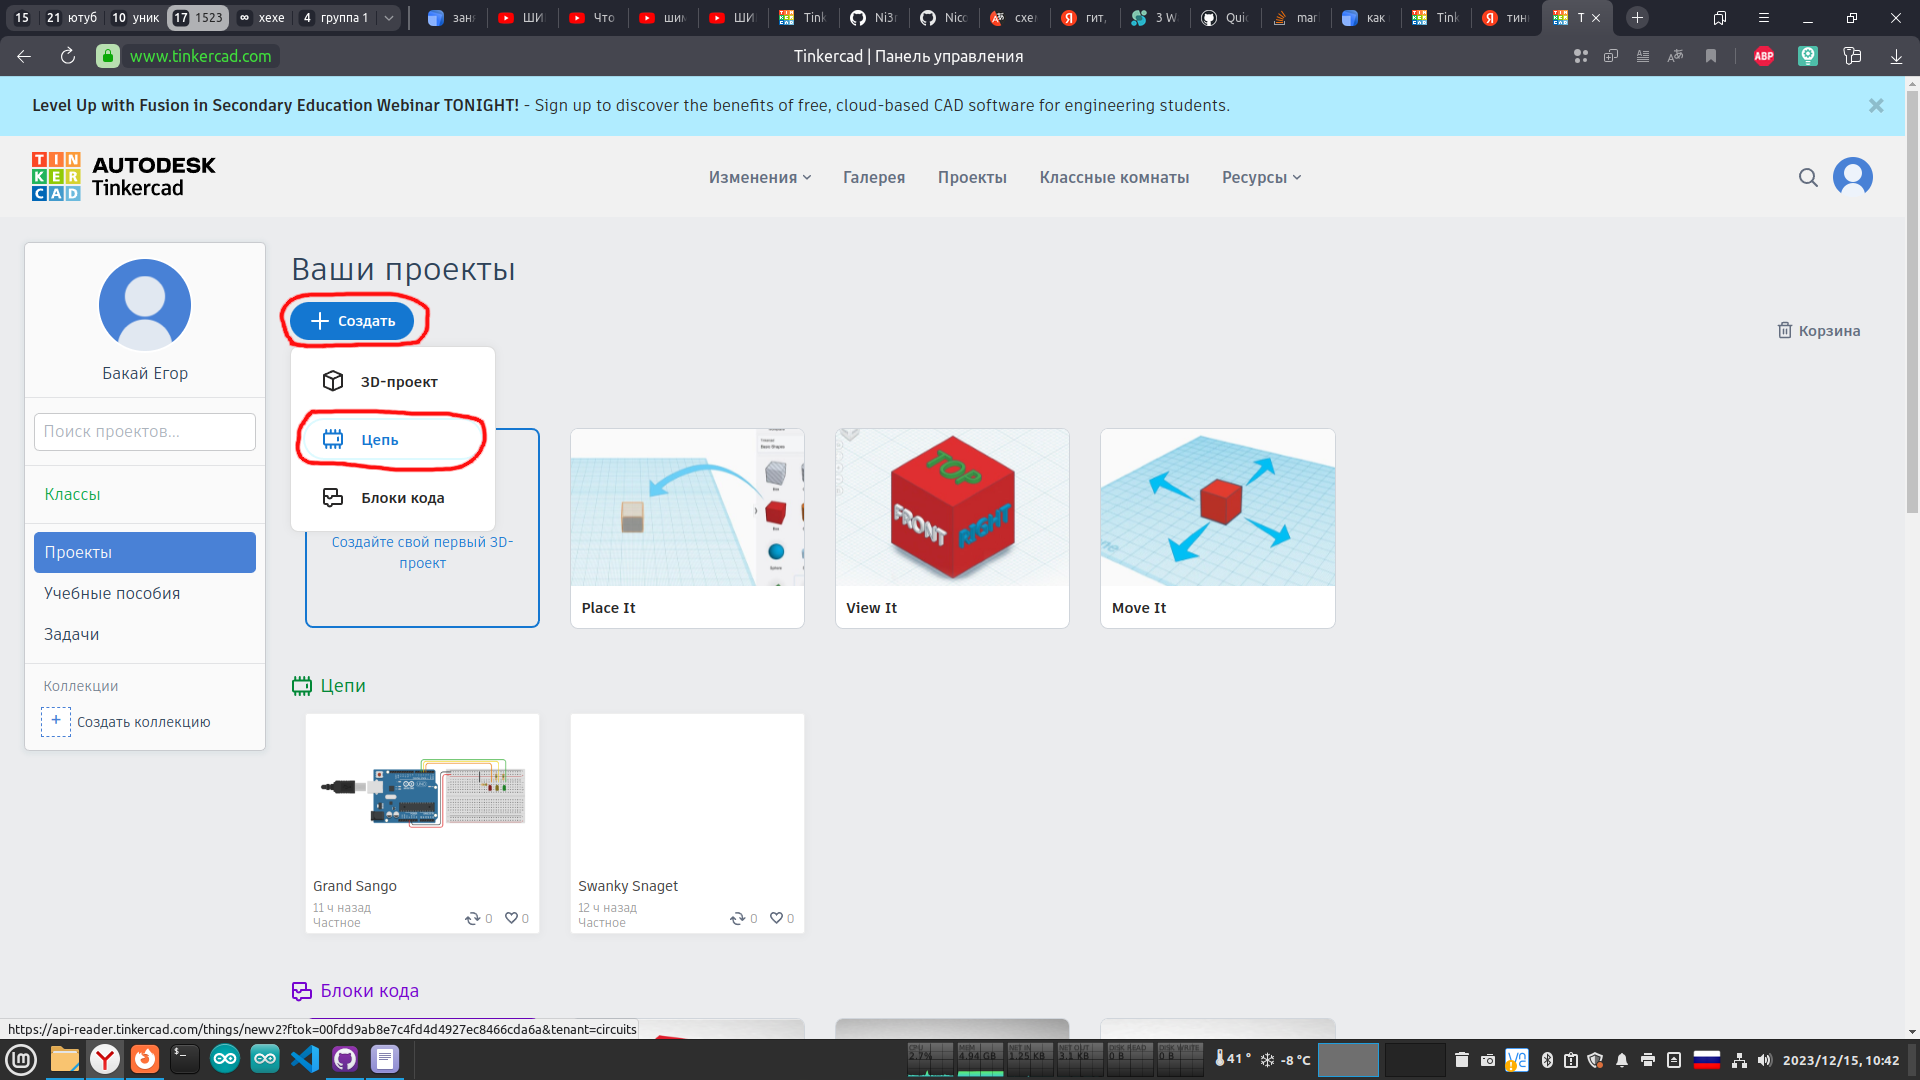Expand the Ресурсы dropdown
The image size is (1920, 1080).
tap(1261, 177)
